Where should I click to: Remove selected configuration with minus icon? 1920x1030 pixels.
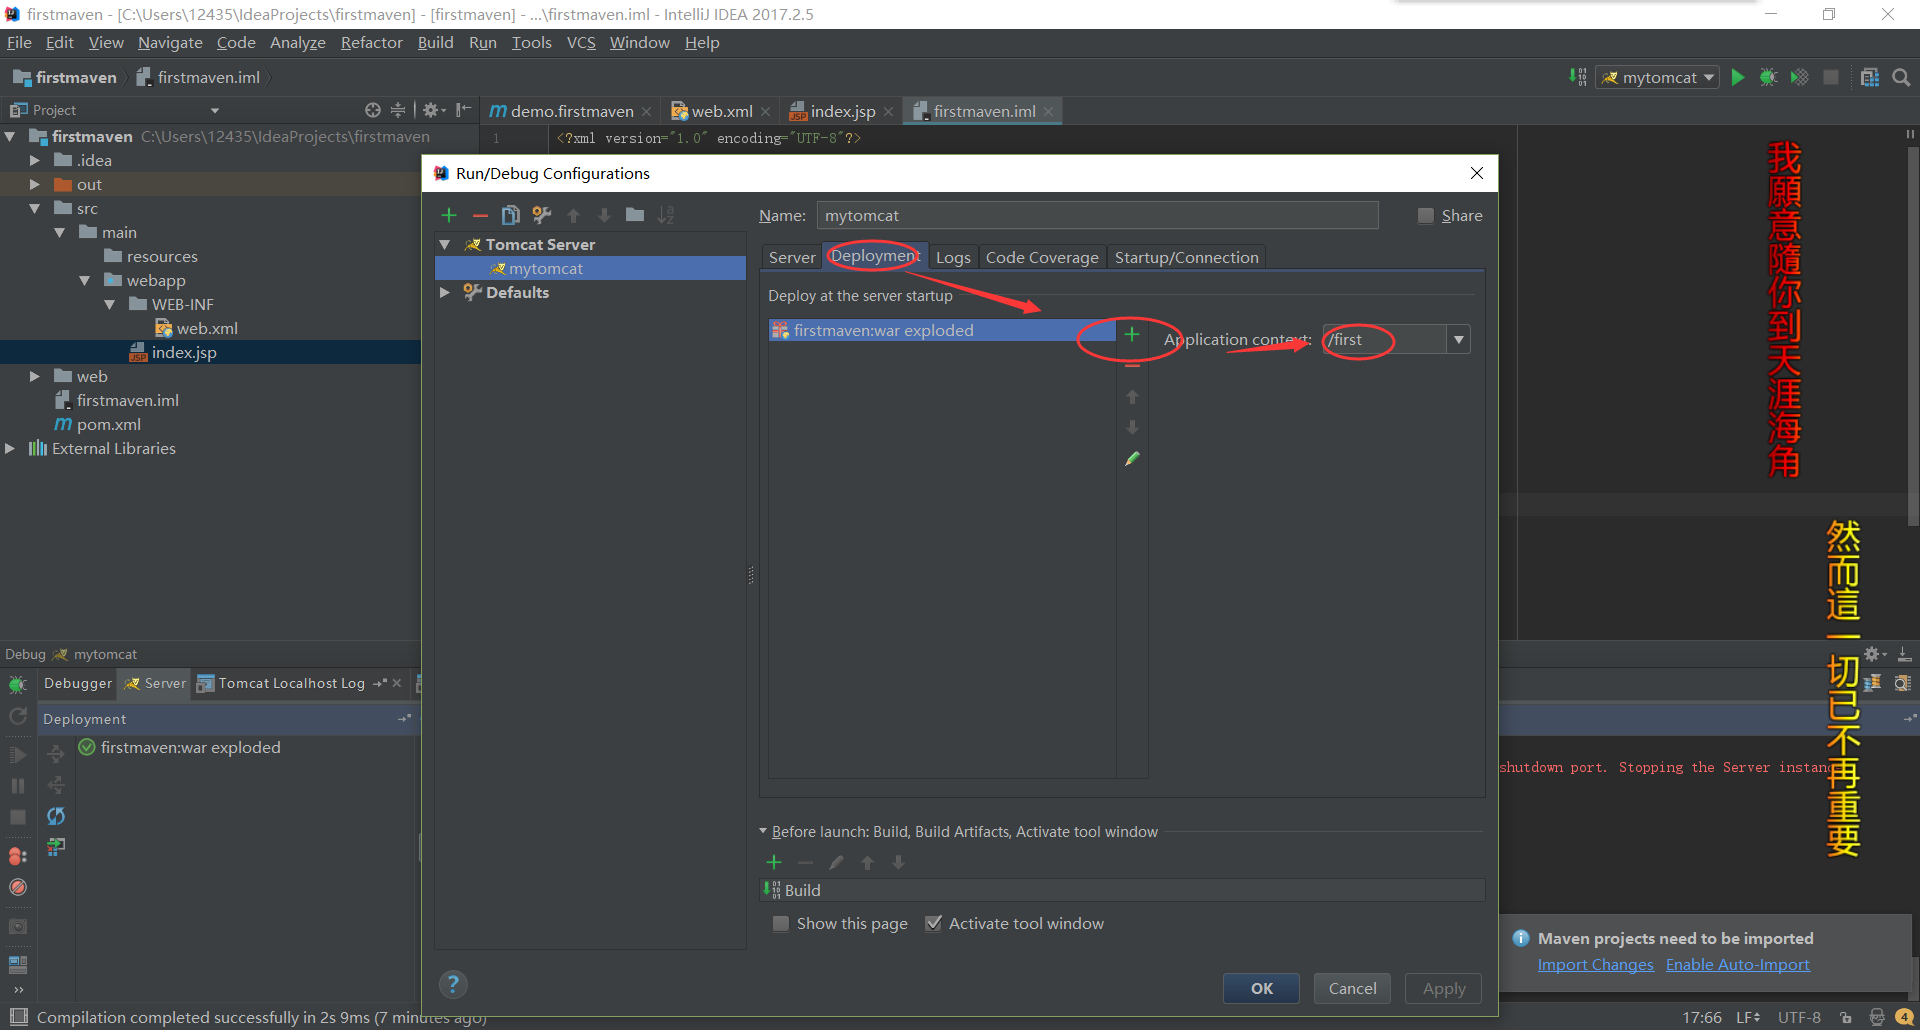click(x=480, y=215)
